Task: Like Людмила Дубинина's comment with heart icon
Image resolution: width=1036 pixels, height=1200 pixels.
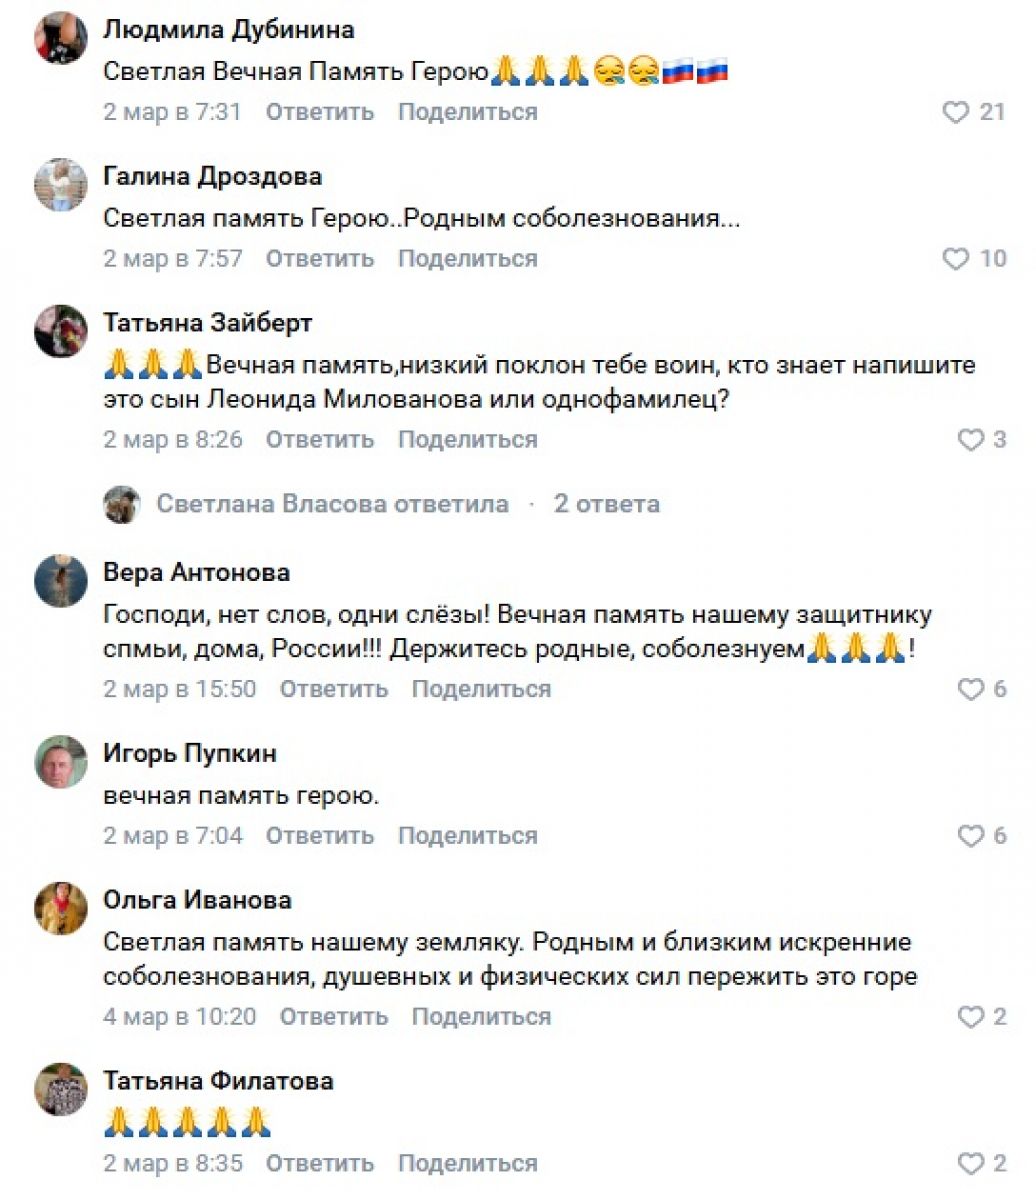Action: coord(956,112)
